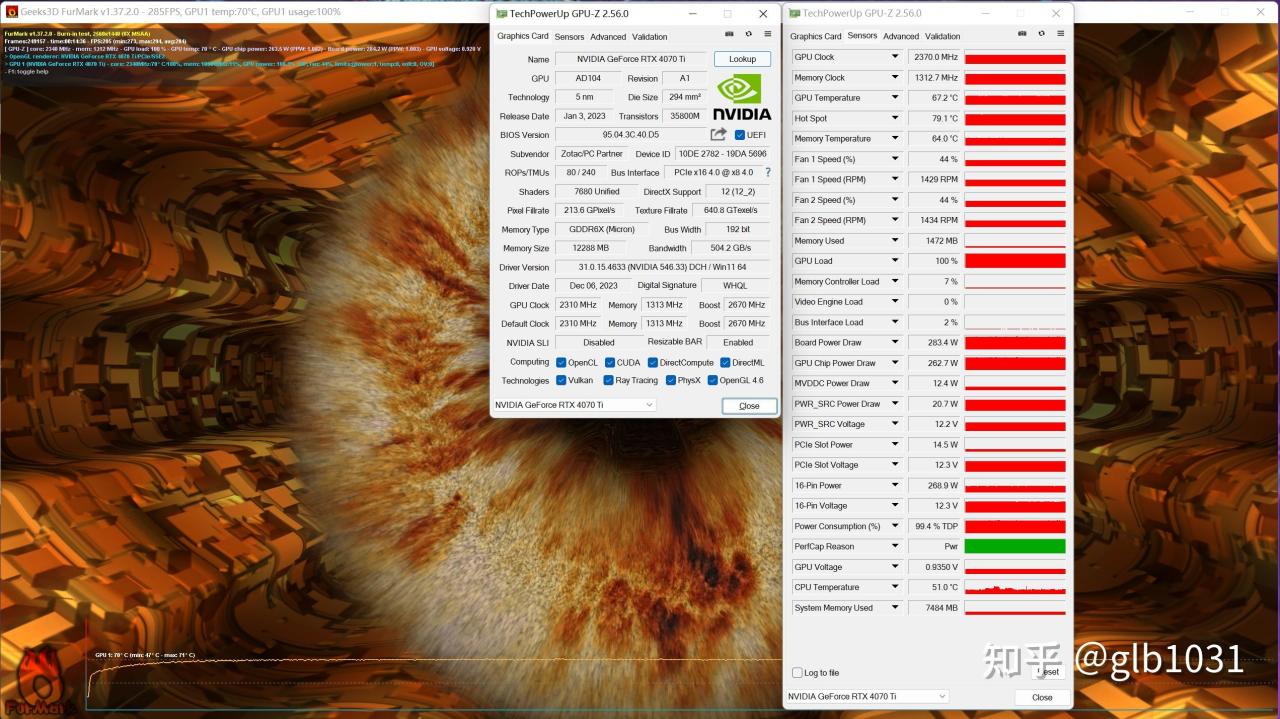1280x719 pixels.
Task: Click the NVIDIA logo image
Action: point(741,97)
